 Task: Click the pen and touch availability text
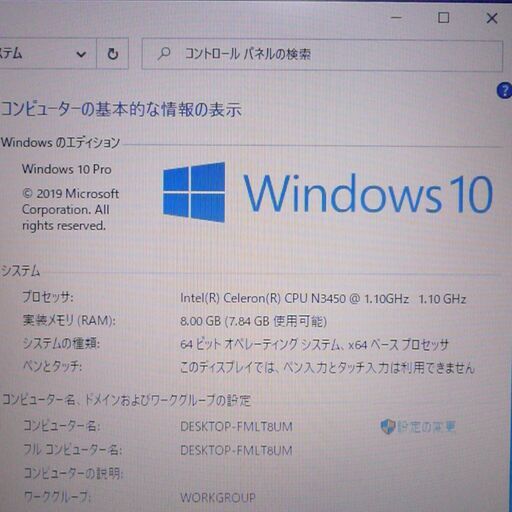pos(327,368)
